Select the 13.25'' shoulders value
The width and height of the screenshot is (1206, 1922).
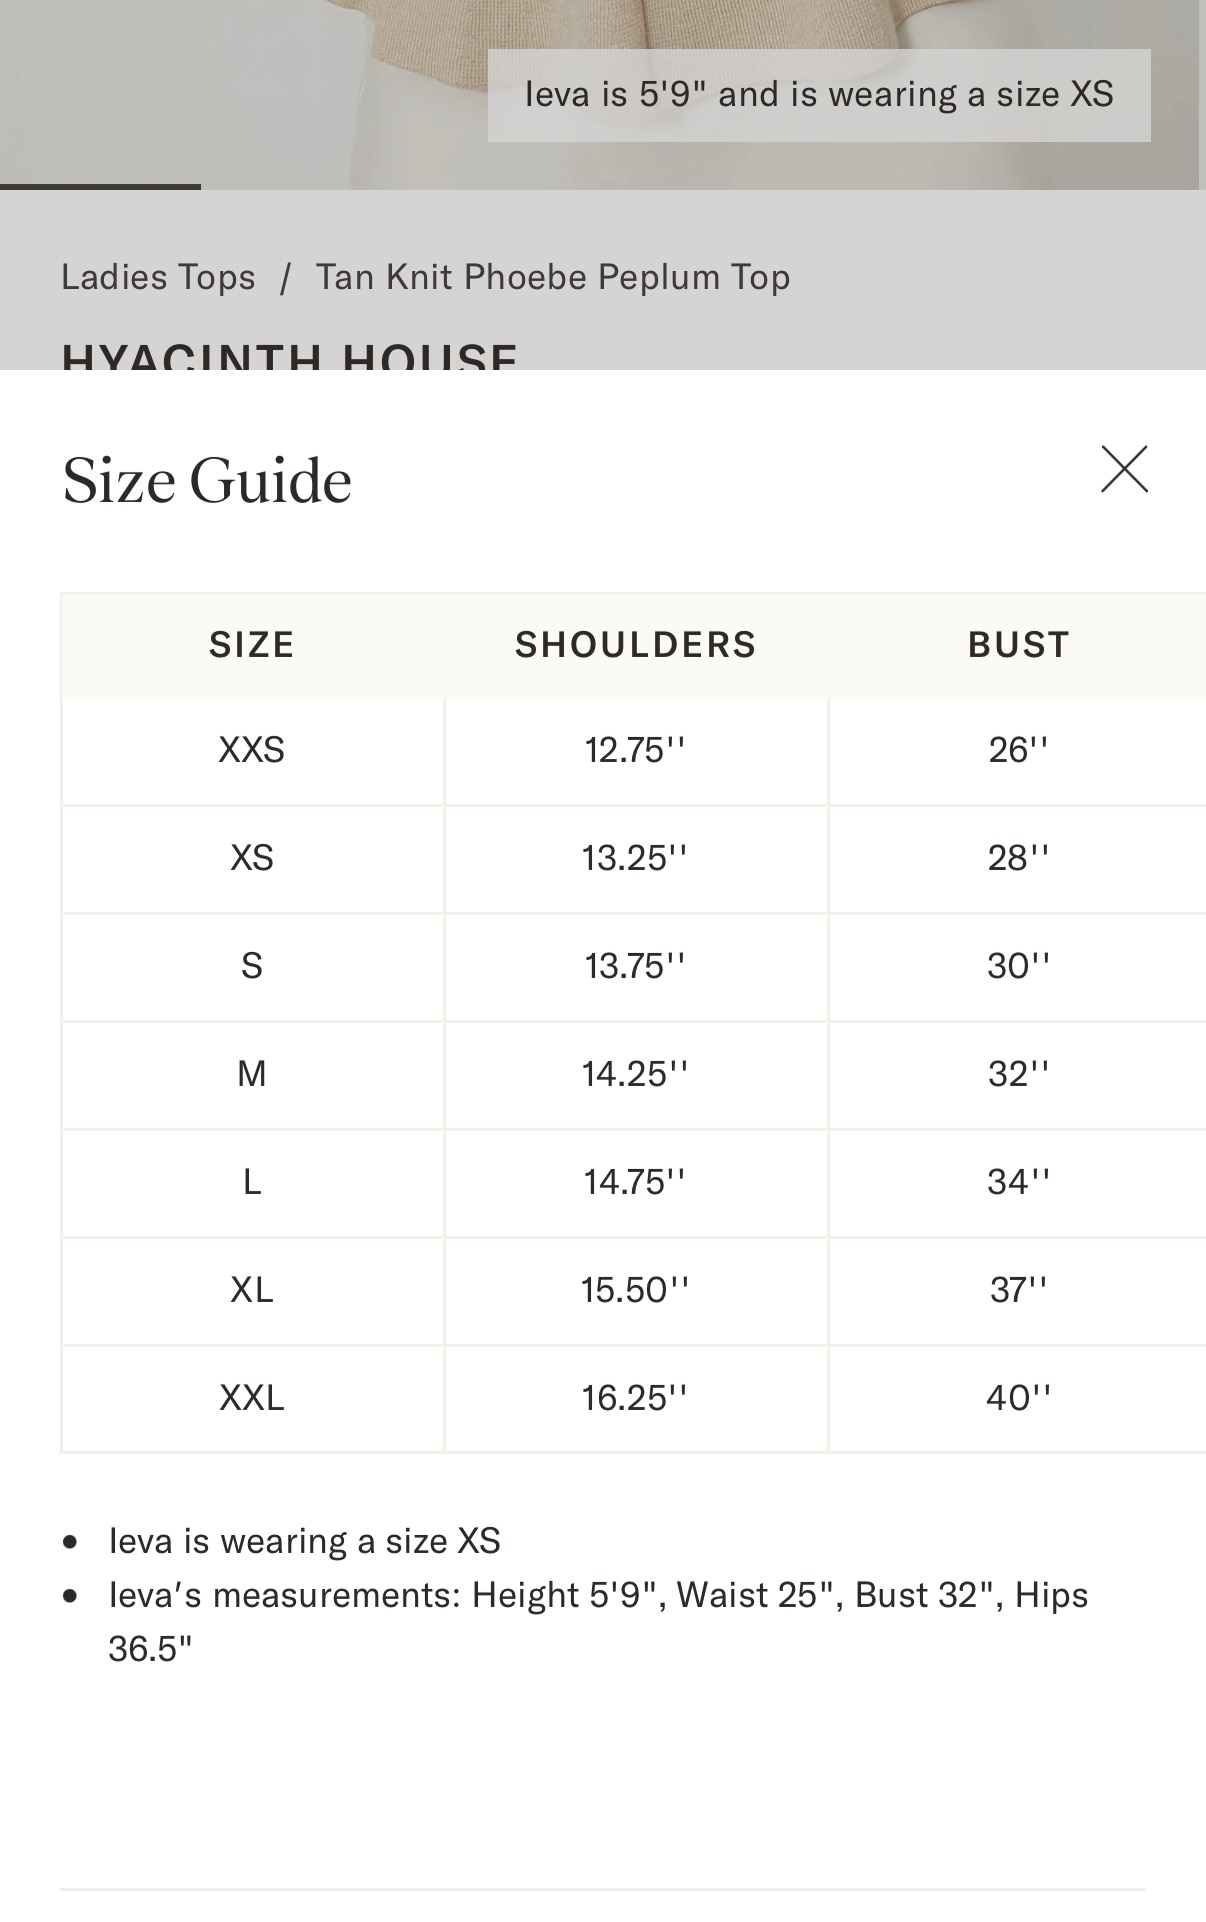click(636, 859)
